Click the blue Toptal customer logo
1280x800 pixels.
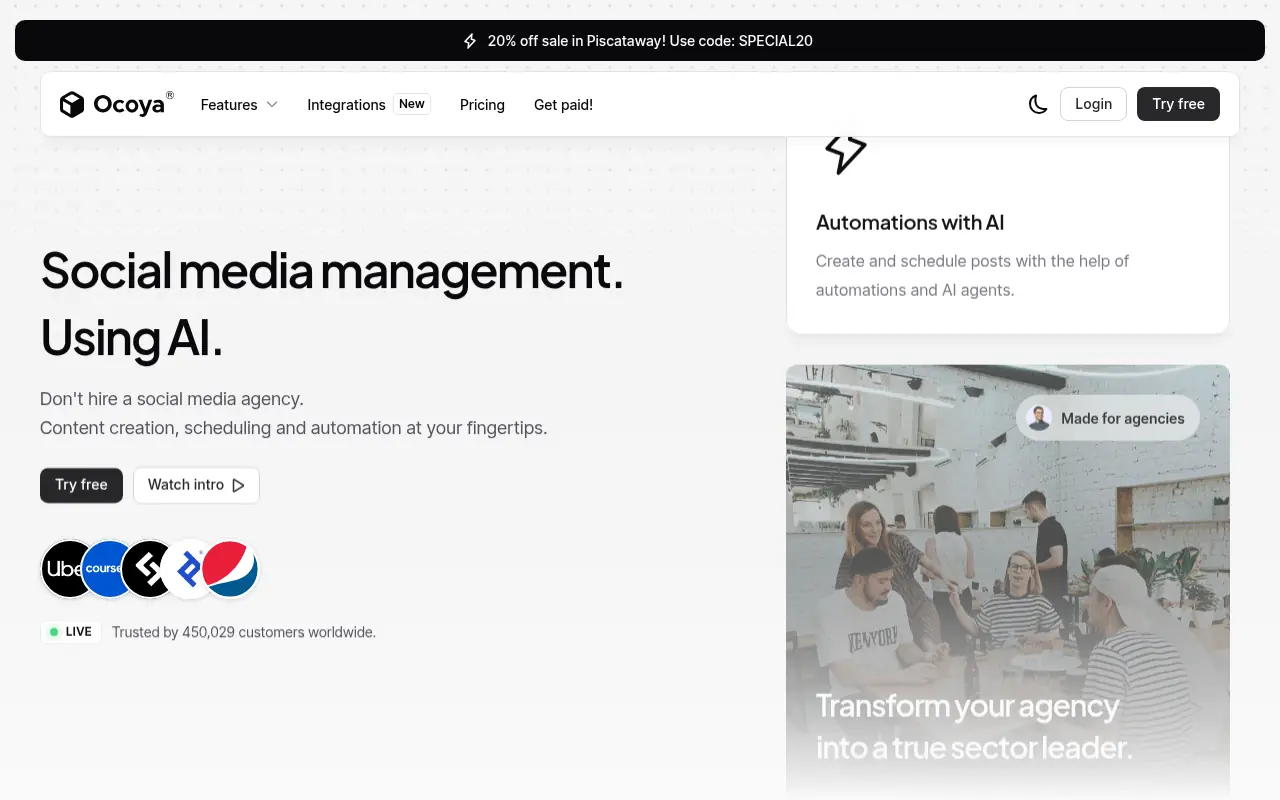pyautogui.click(x=187, y=569)
